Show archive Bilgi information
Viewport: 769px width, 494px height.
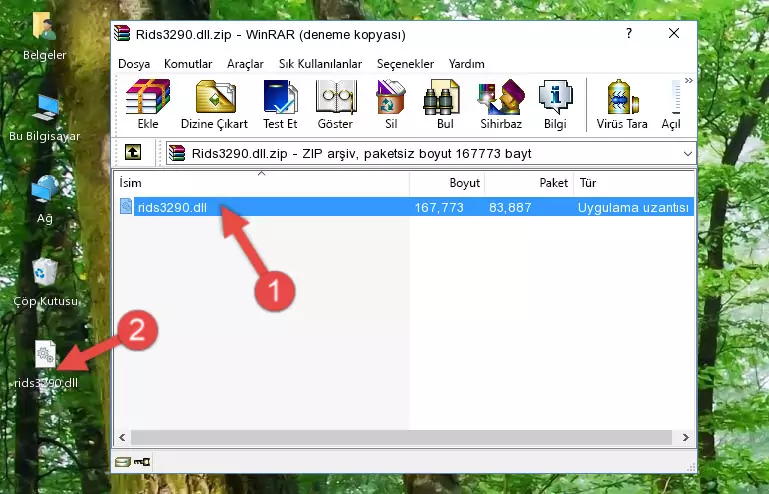pos(555,104)
